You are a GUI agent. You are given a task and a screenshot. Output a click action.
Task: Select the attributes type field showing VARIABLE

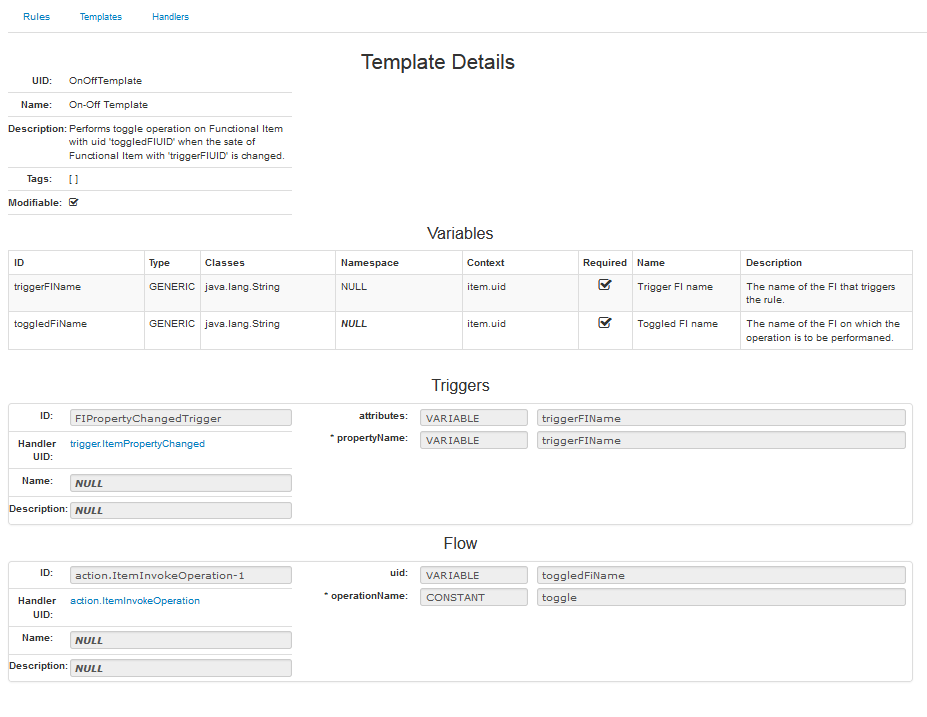pyautogui.click(x=473, y=418)
